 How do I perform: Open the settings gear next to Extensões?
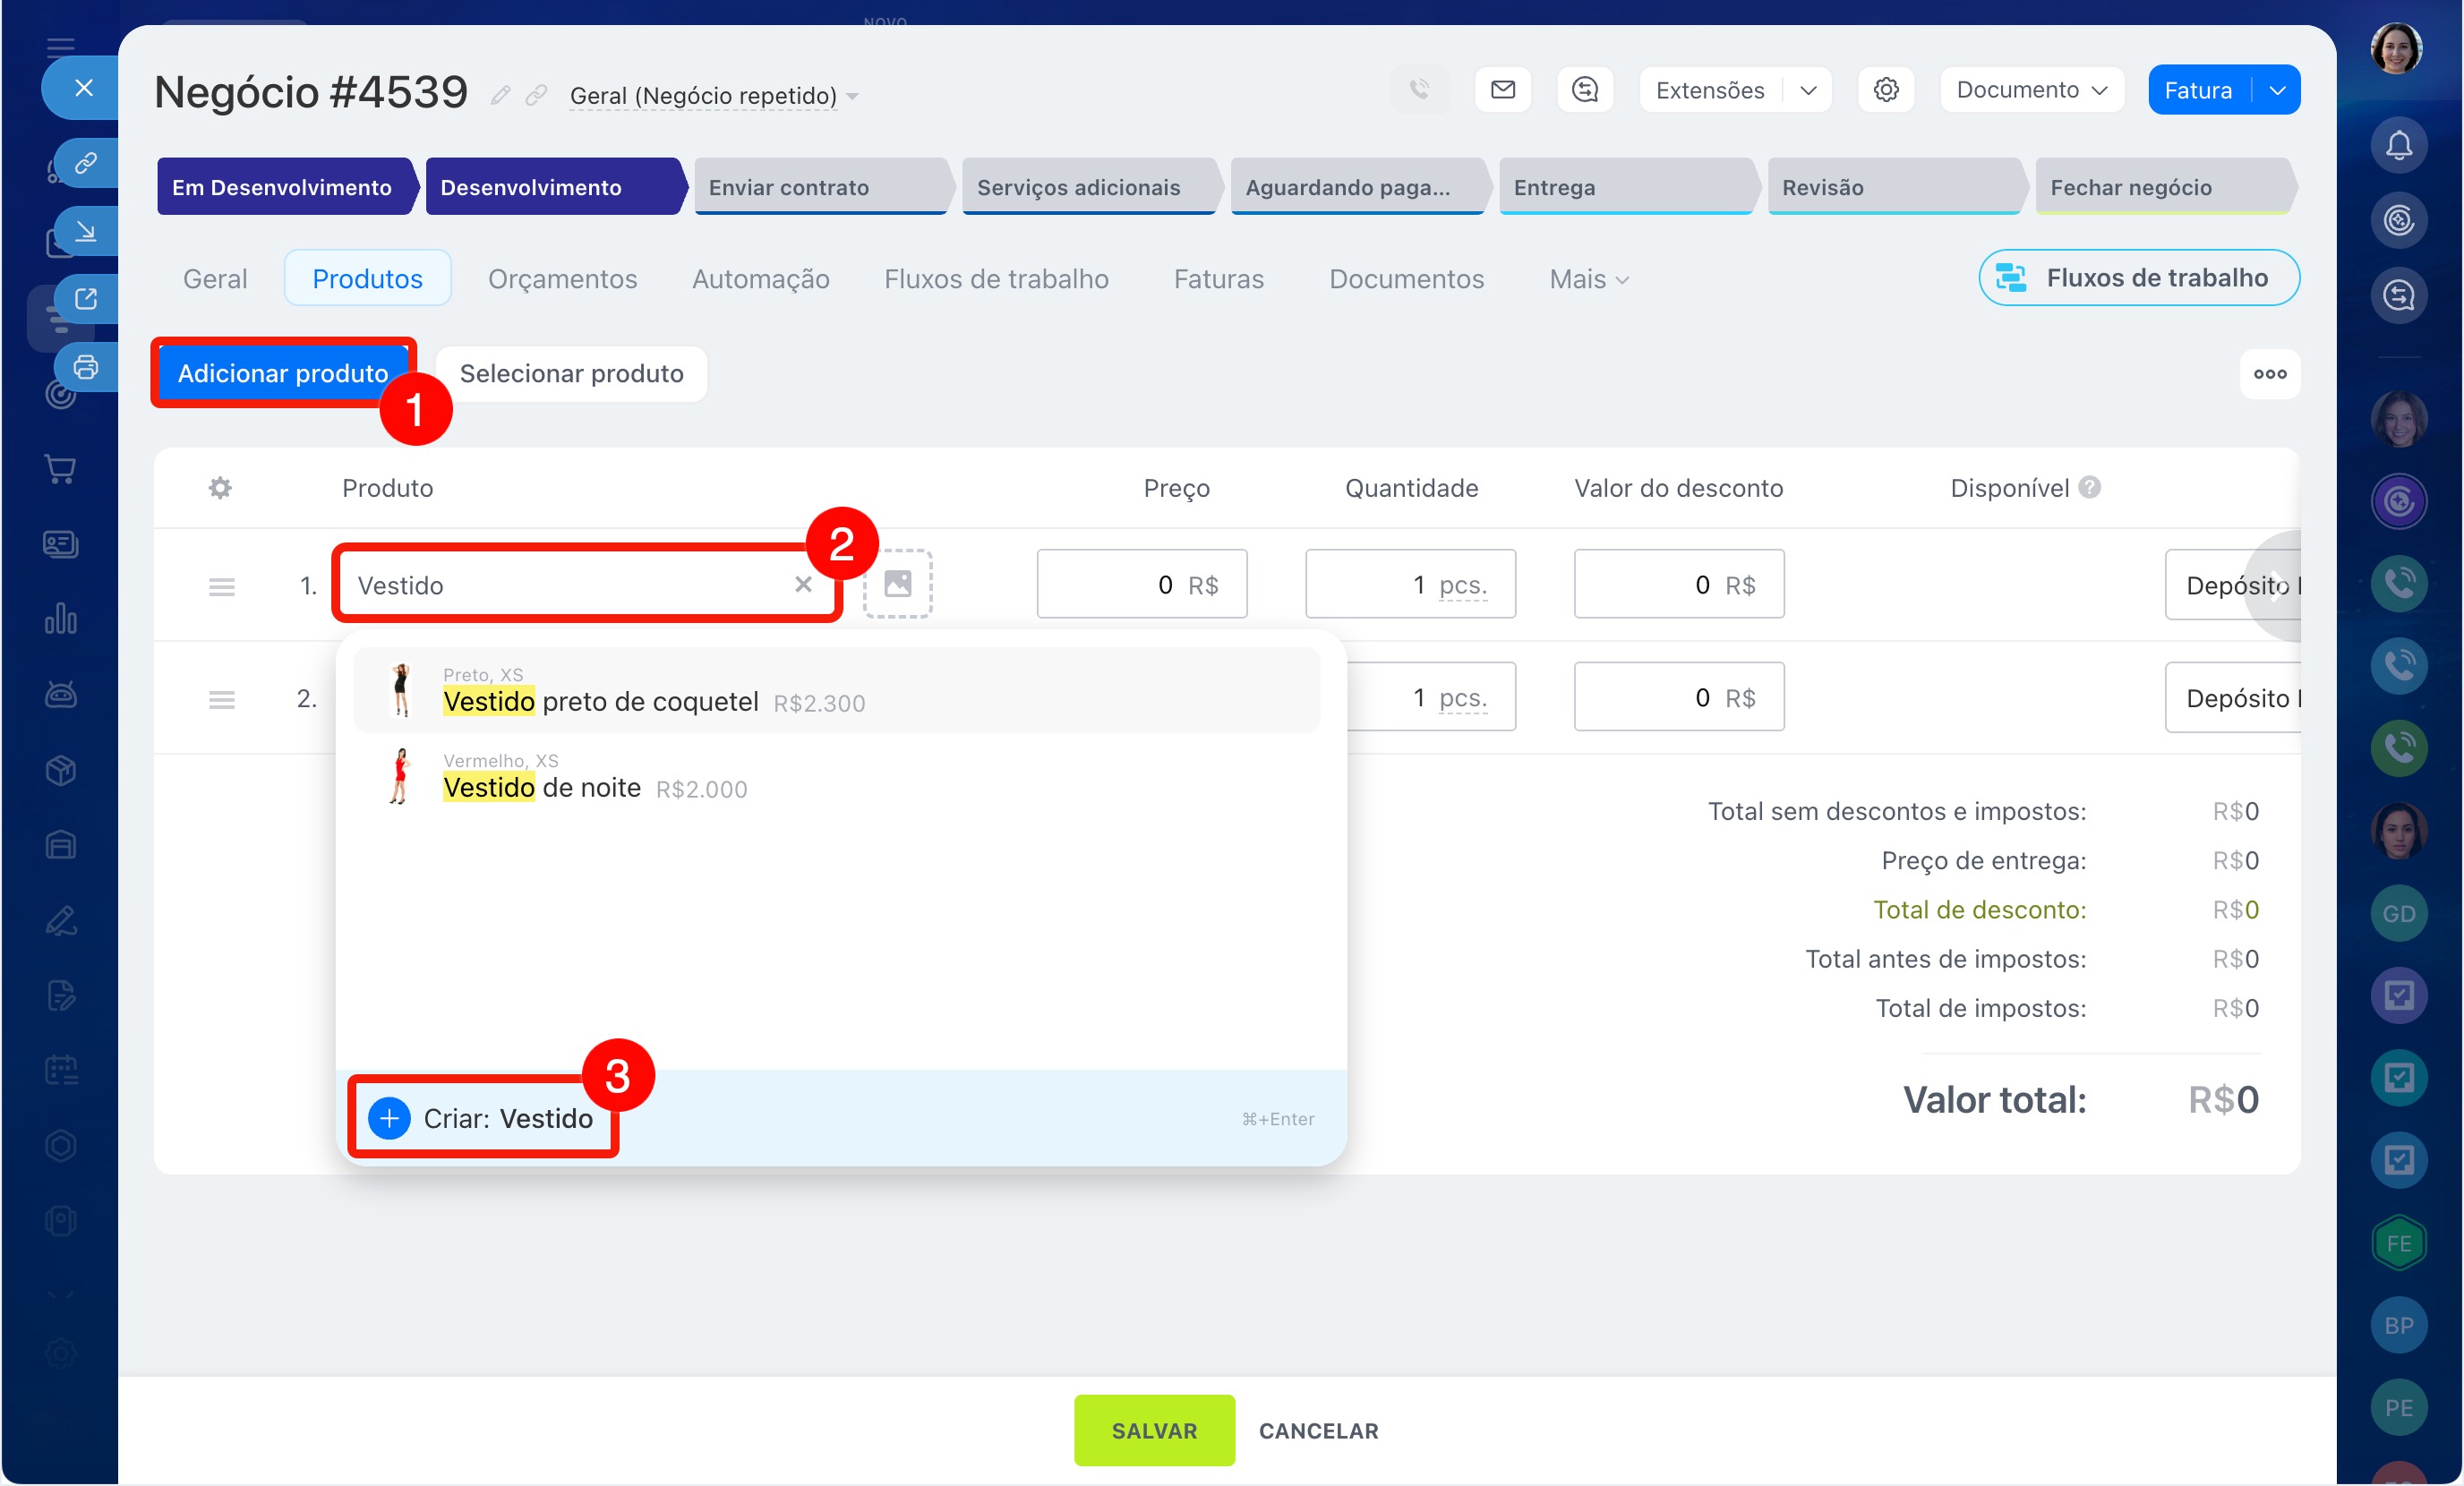pyautogui.click(x=1885, y=90)
